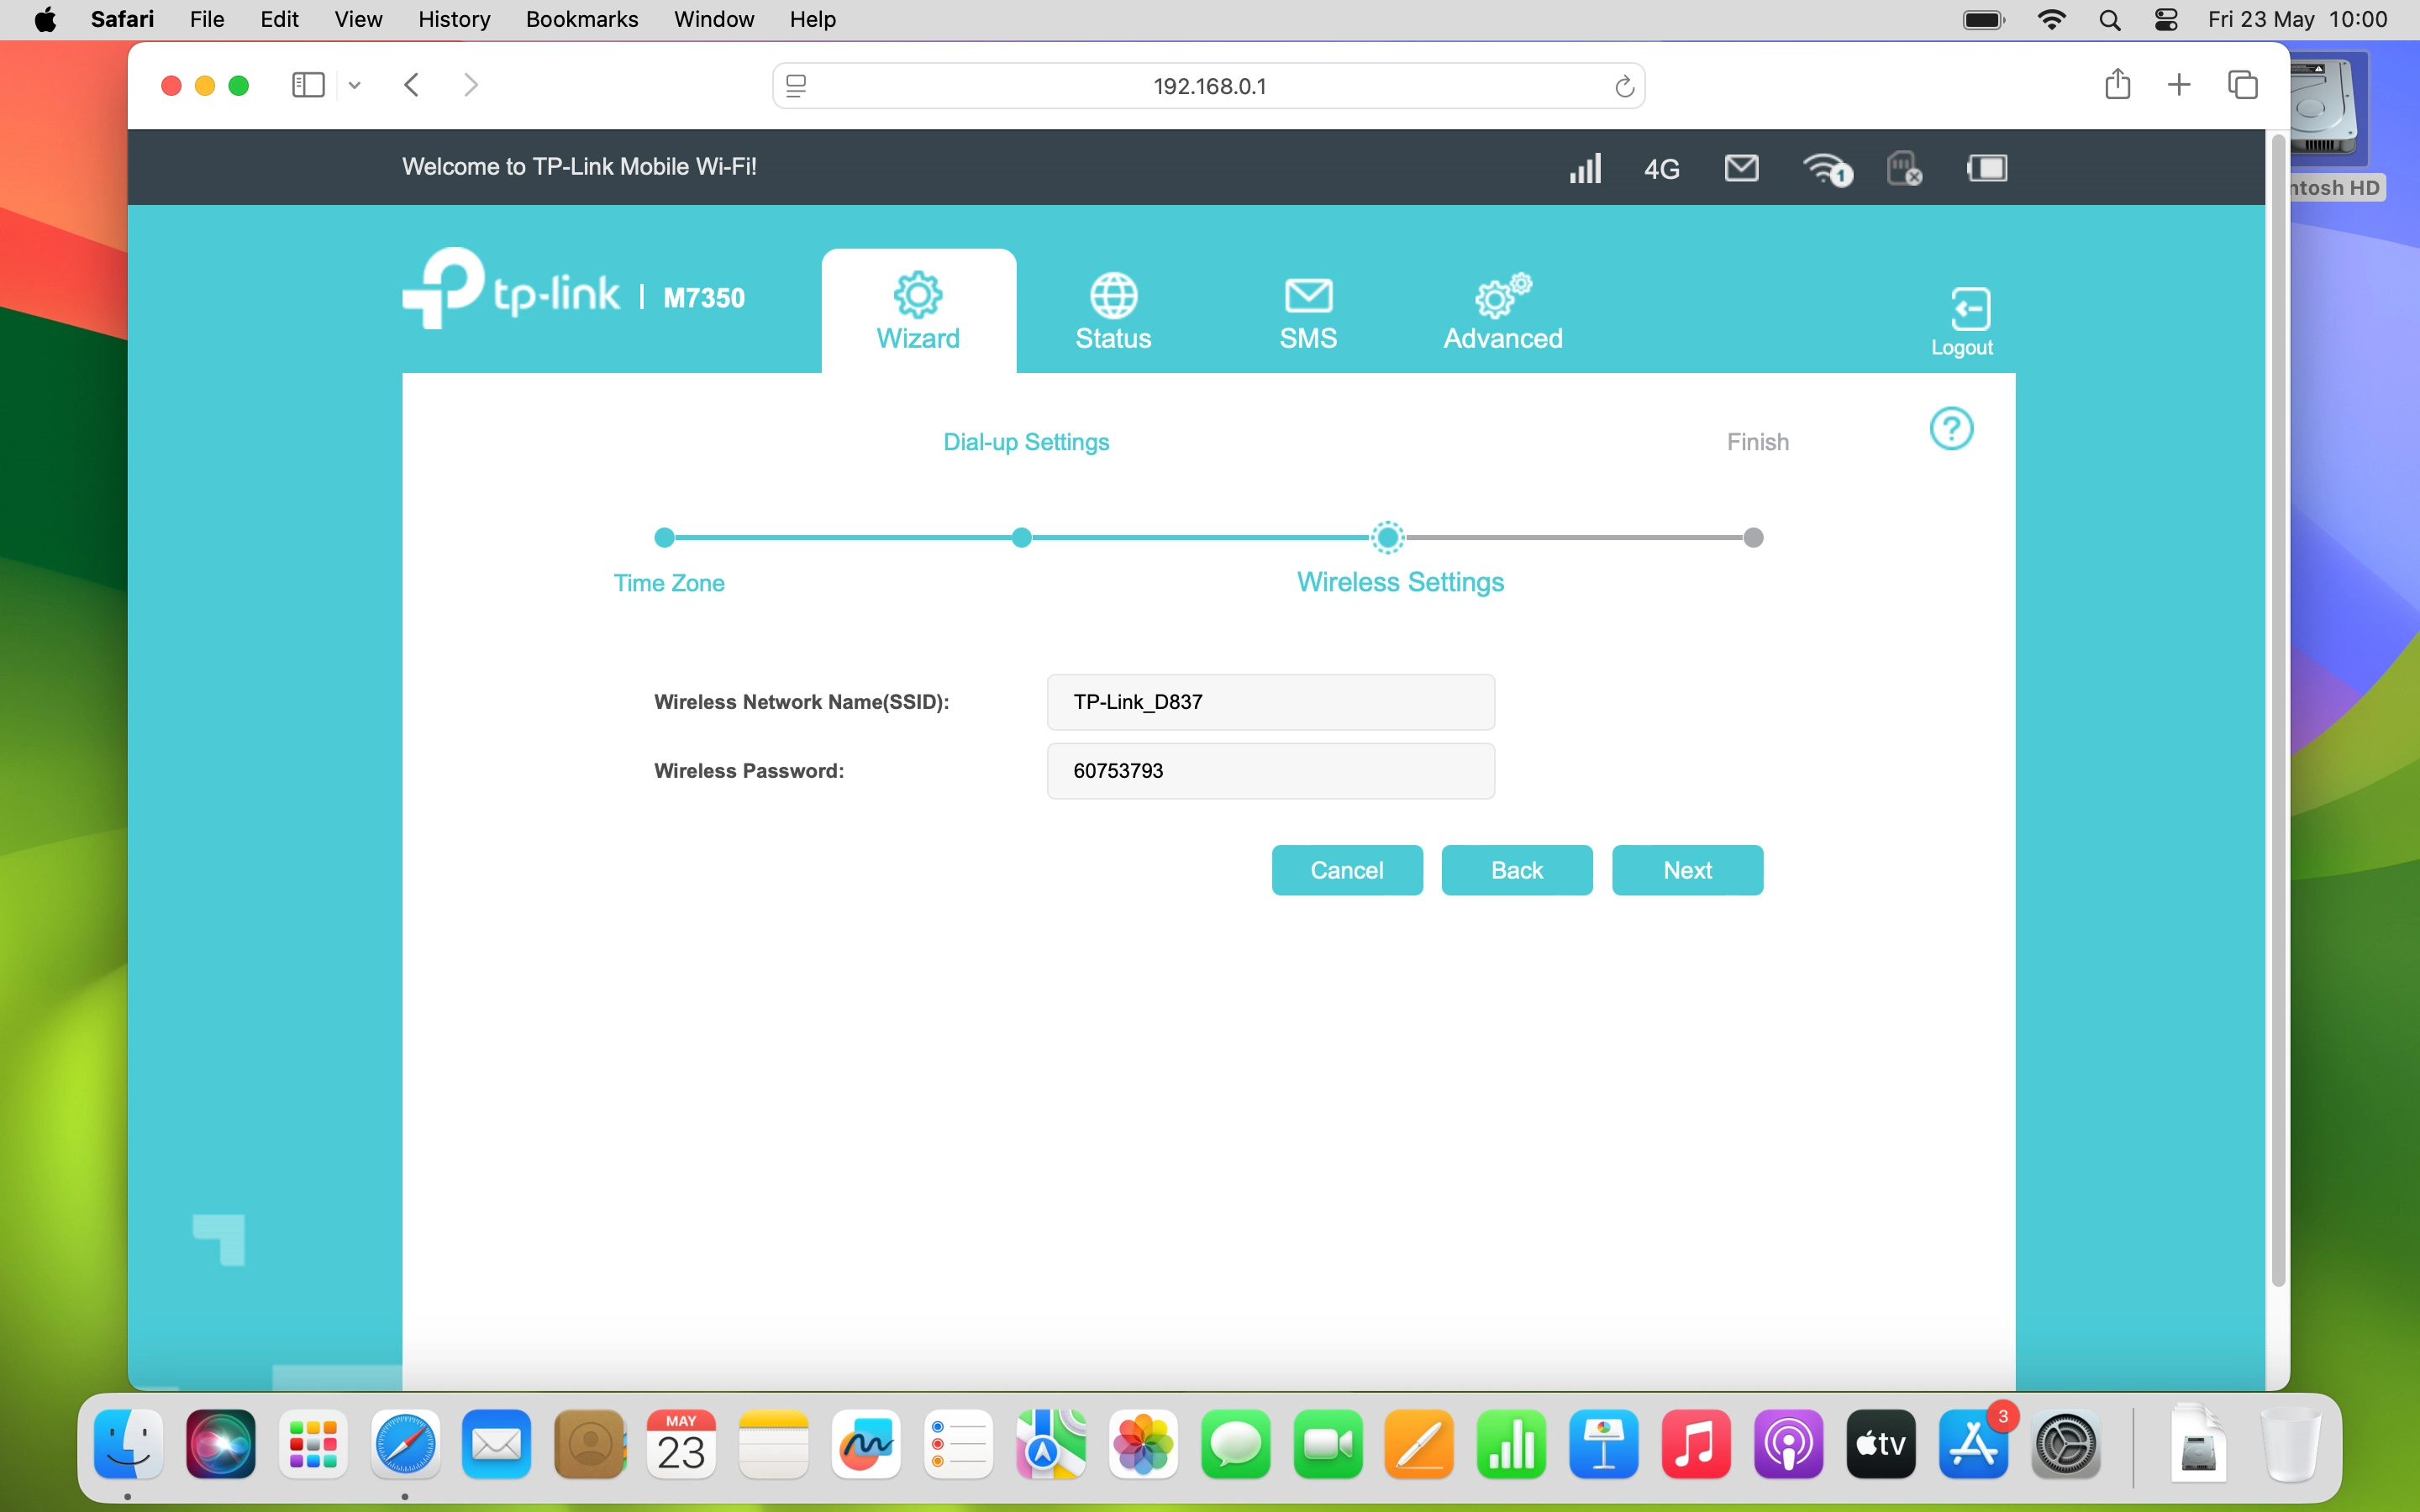Open the Advanced tab
Viewport: 2420px width, 1512px height.
point(1502,312)
